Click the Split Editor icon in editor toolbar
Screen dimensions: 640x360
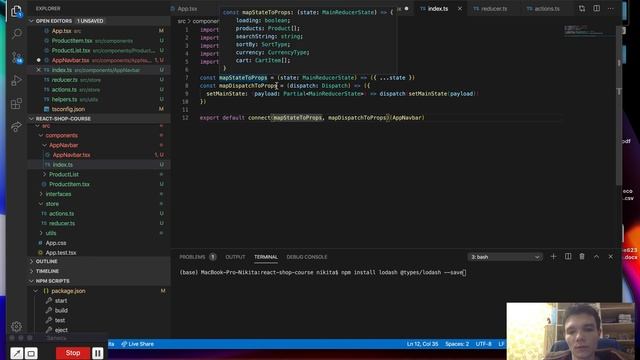coord(596,8)
